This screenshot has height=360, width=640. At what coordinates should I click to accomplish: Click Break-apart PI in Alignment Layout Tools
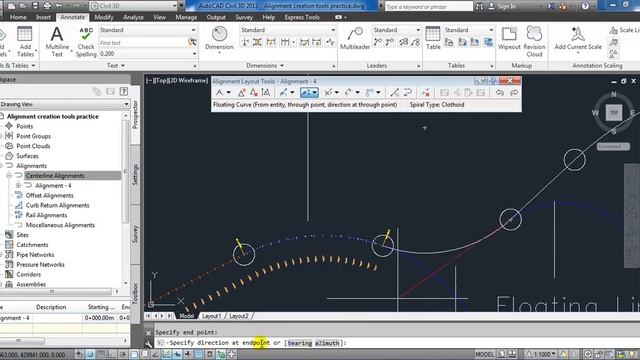click(266, 93)
